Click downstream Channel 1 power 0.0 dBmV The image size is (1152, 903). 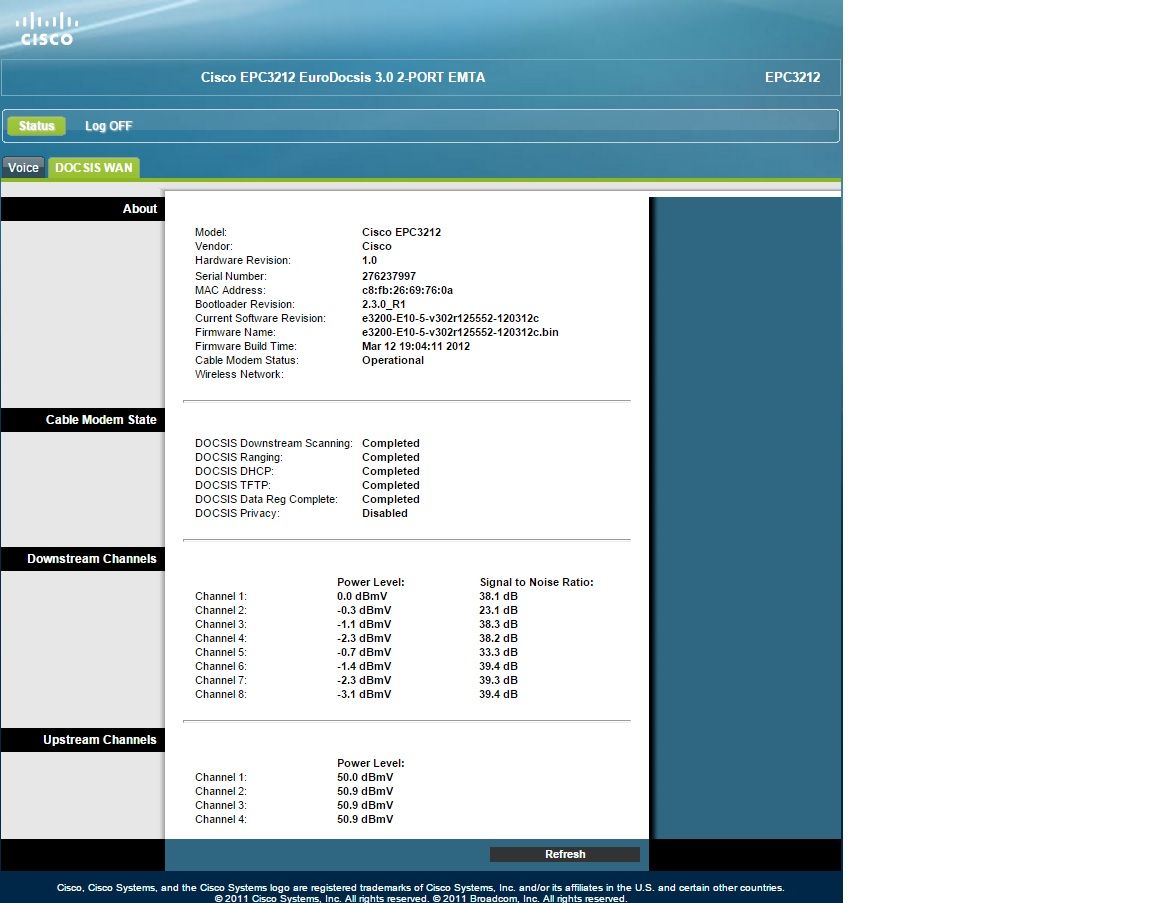coord(361,596)
